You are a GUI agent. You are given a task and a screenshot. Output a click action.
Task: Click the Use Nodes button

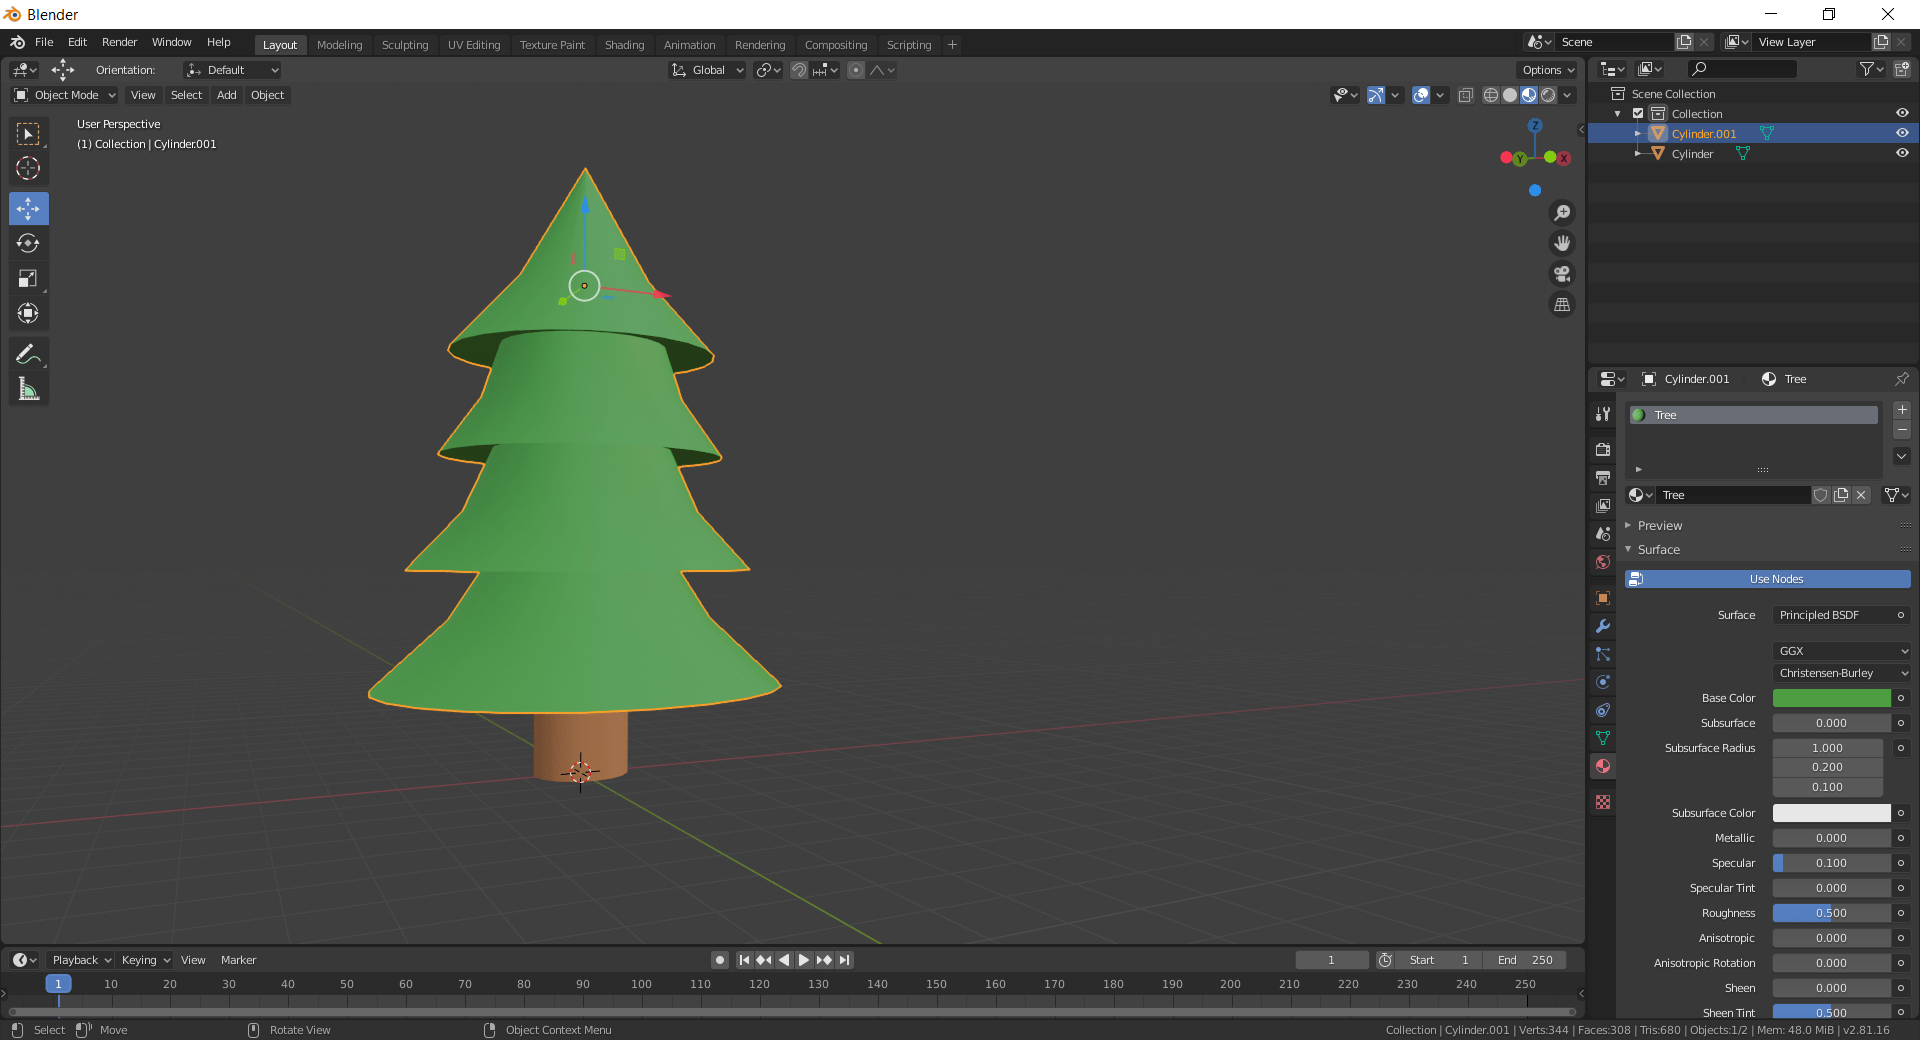click(x=1767, y=579)
